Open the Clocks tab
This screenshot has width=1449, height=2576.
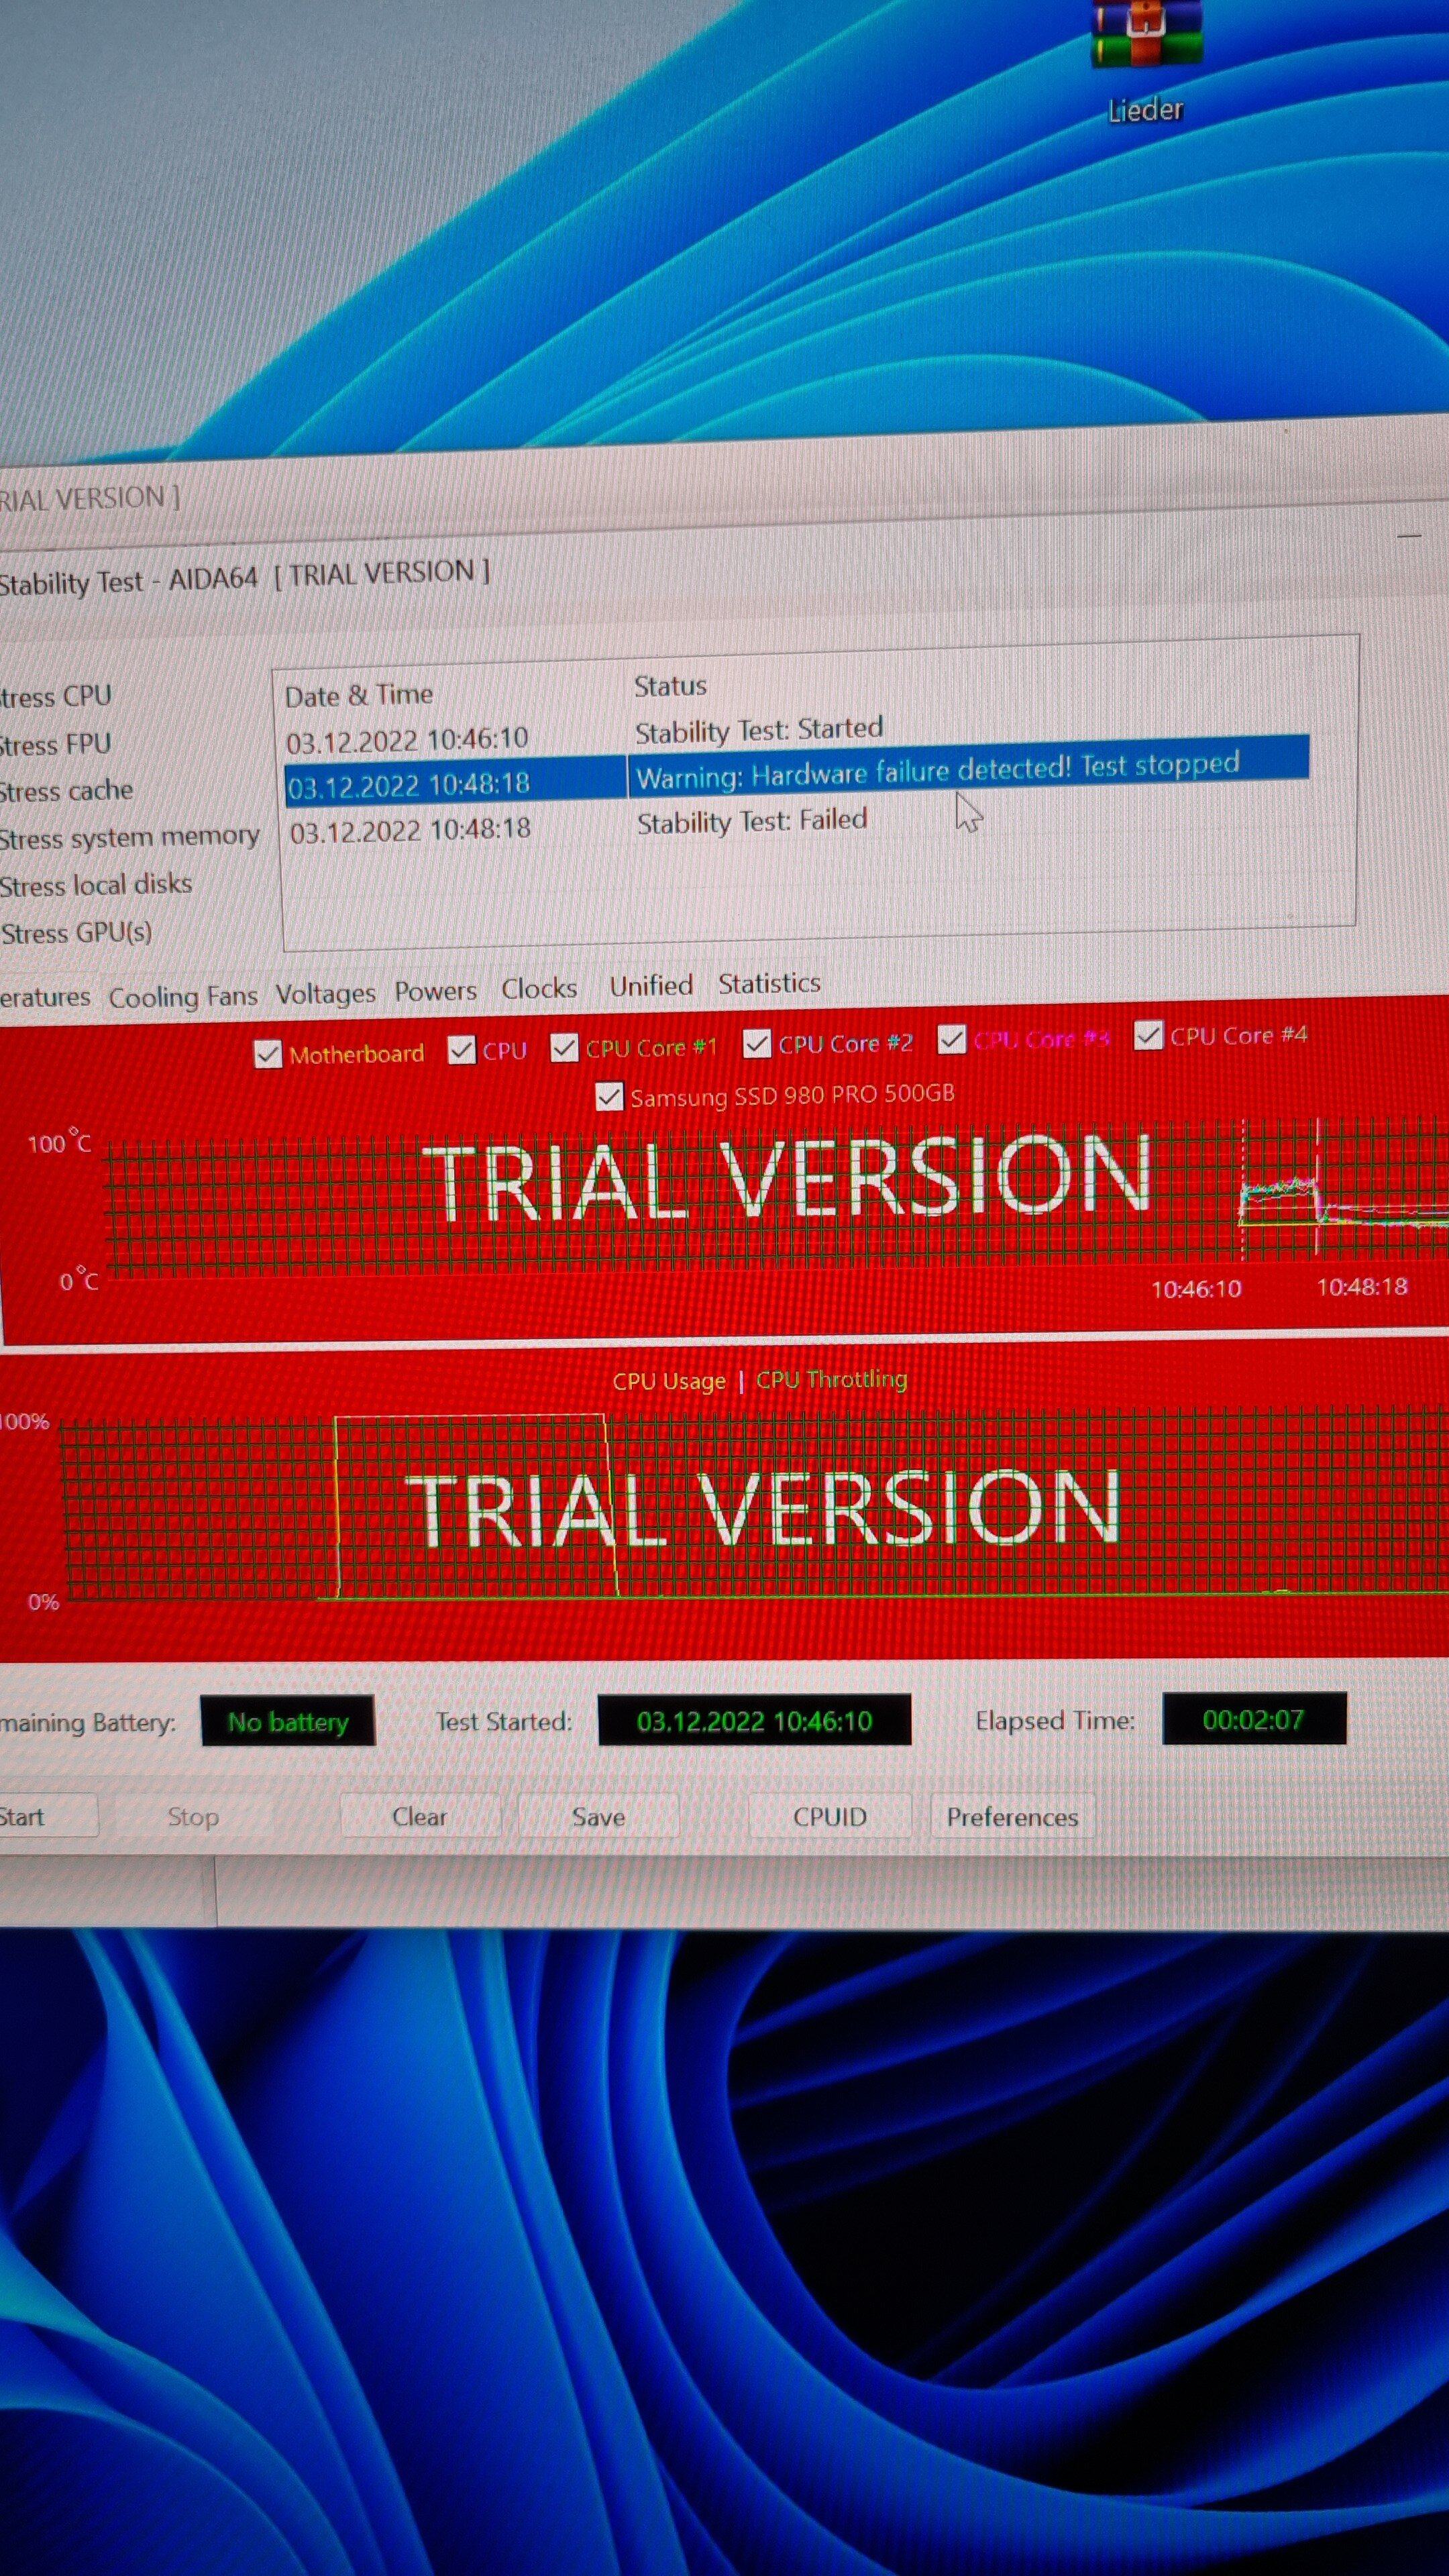point(539,988)
